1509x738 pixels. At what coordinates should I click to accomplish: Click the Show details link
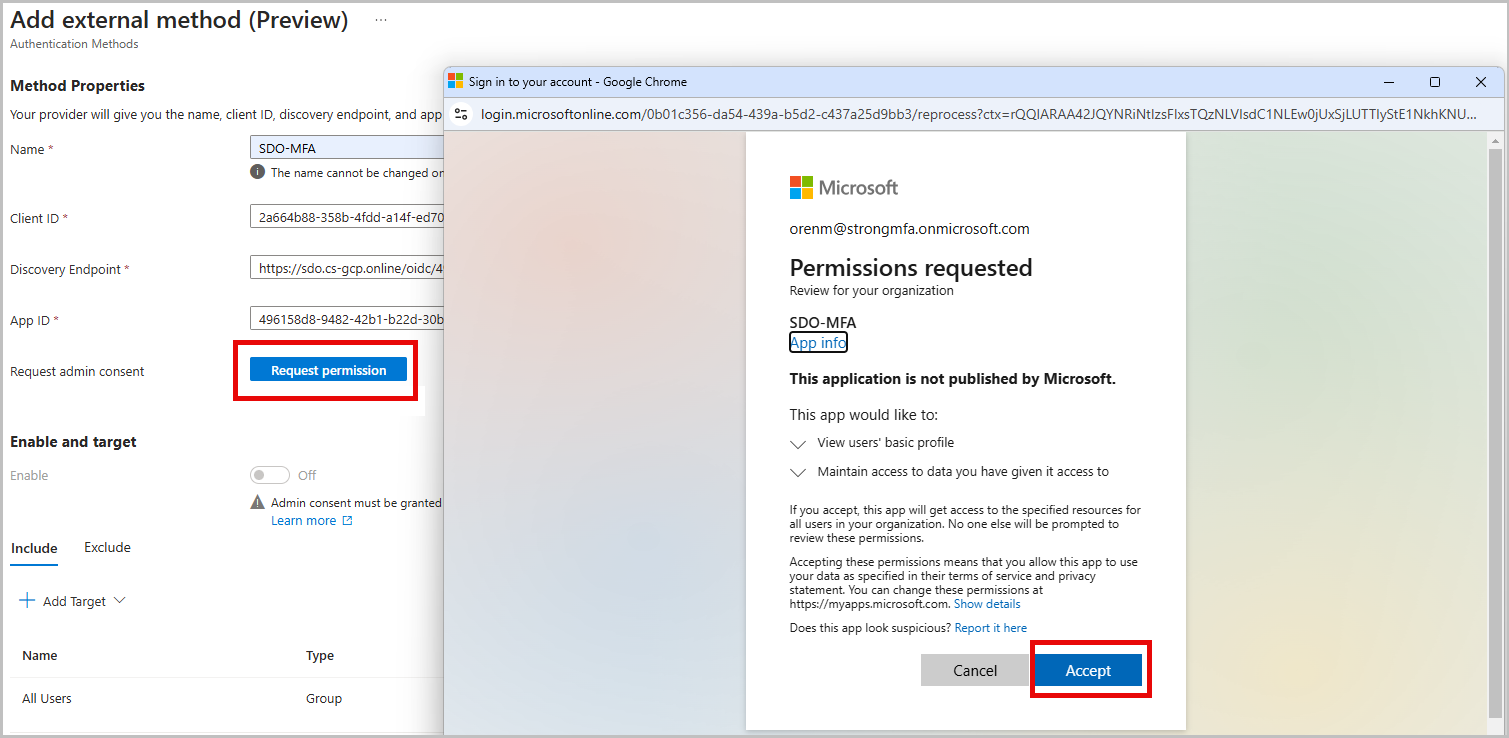(987, 604)
